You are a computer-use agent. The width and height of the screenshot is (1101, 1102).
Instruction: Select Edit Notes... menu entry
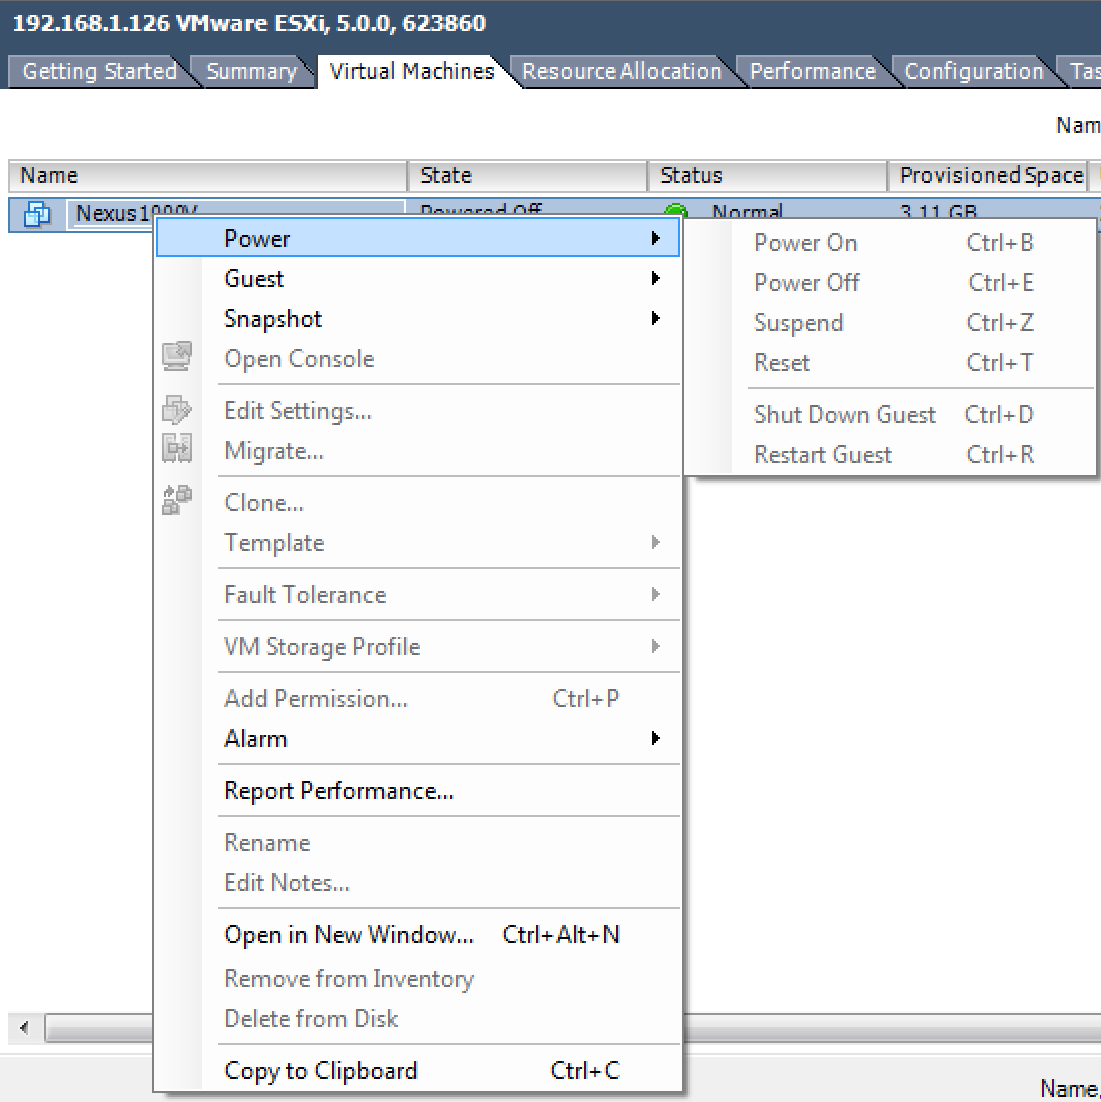pyautogui.click(x=417, y=883)
